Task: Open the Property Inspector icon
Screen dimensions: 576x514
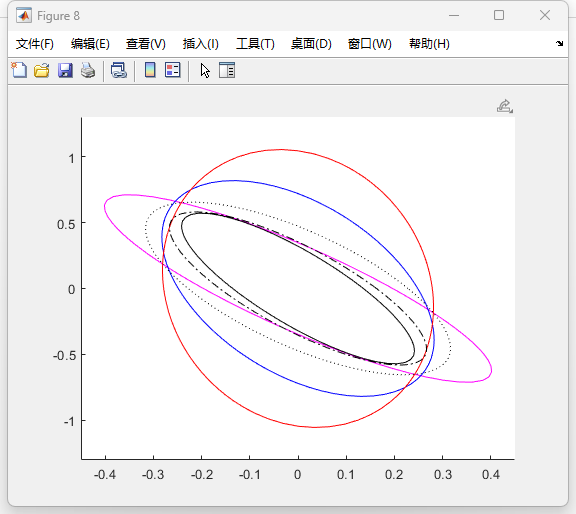Action: pos(227,70)
